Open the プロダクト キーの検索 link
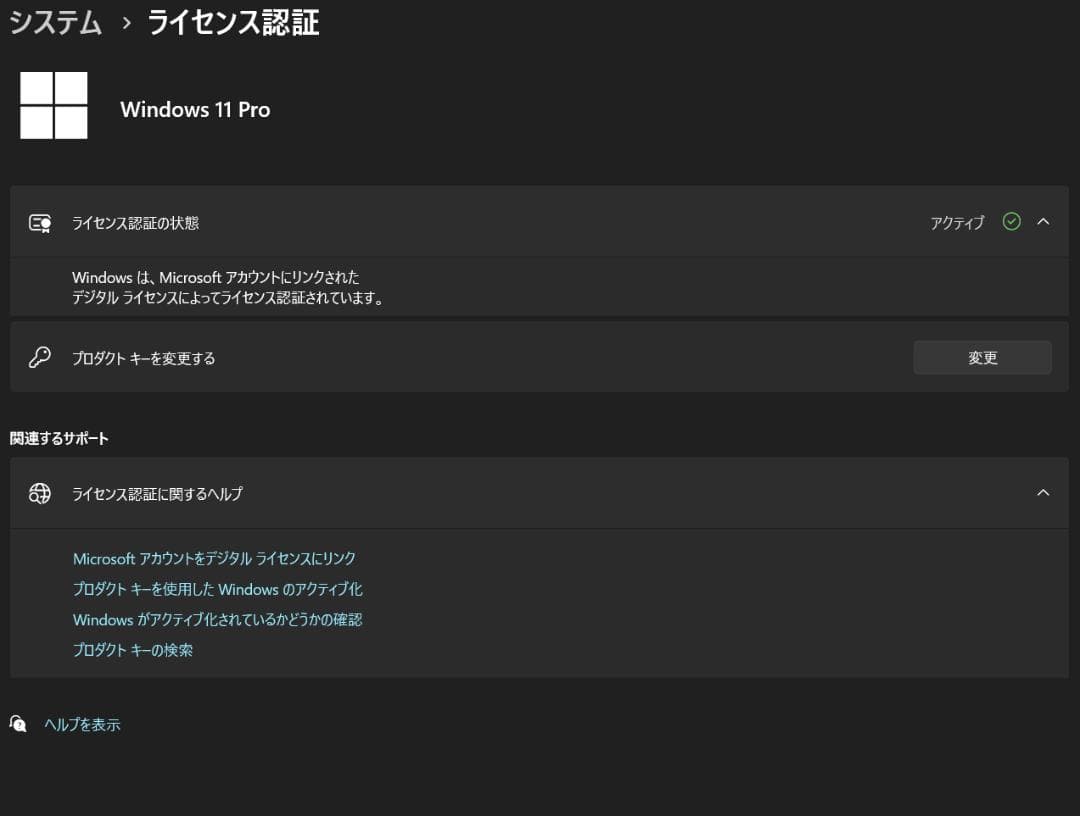The width and height of the screenshot is (1080, 816). pyautogui.click(x=133, y=650)
